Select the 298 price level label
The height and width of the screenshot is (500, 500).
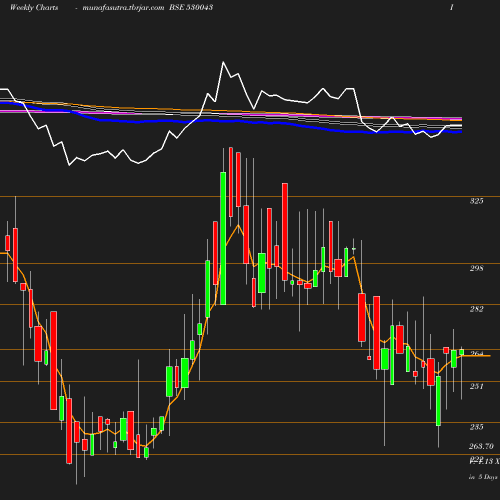476,268
